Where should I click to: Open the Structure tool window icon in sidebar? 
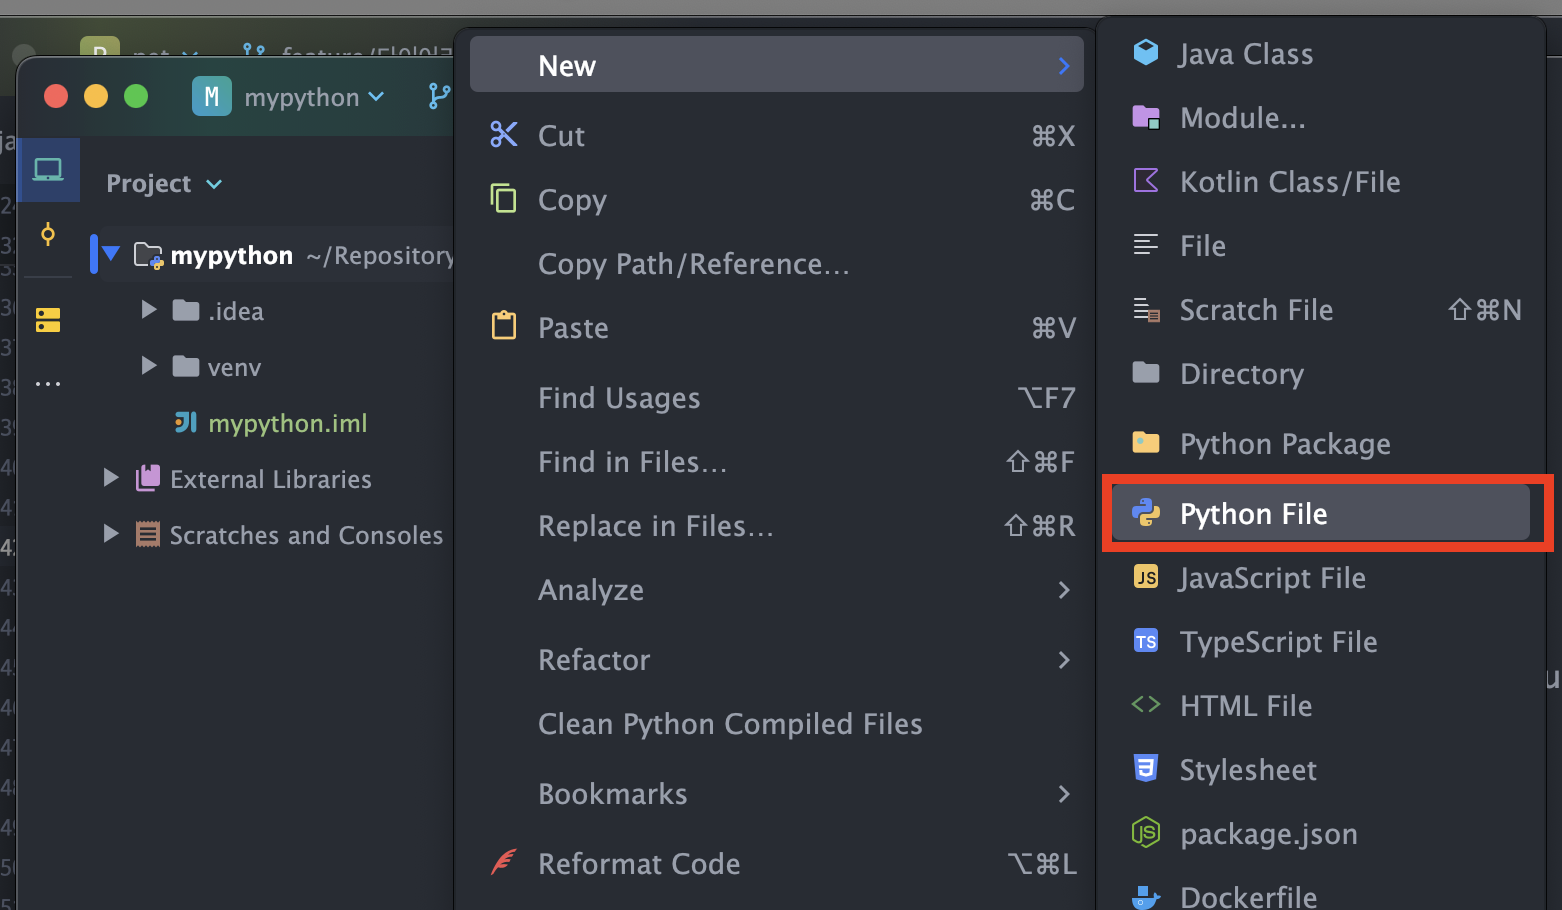[48, 320]
